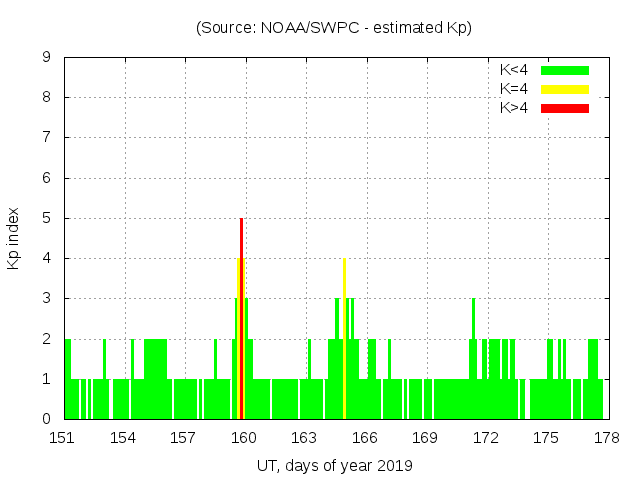Select the 'K>4' legend text
The image size is (640, 480).
click(x=514, y=108)
